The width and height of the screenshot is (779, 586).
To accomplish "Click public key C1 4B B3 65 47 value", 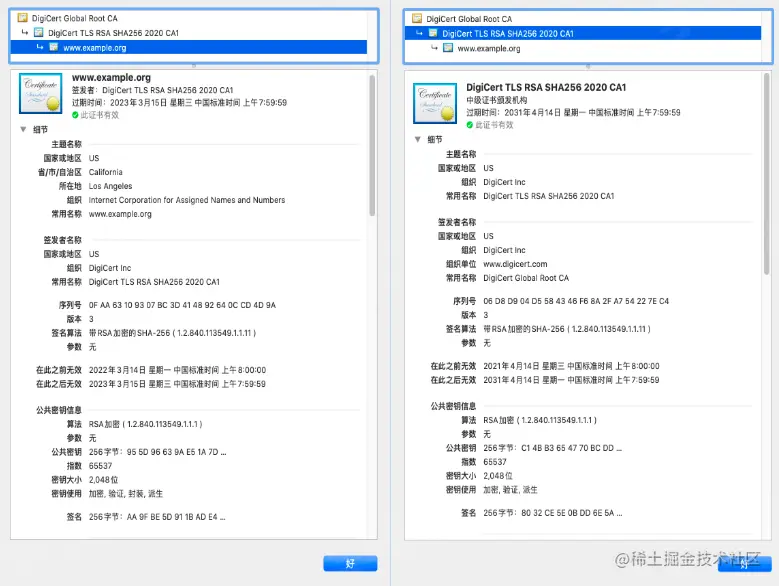I will coord(552,448).
